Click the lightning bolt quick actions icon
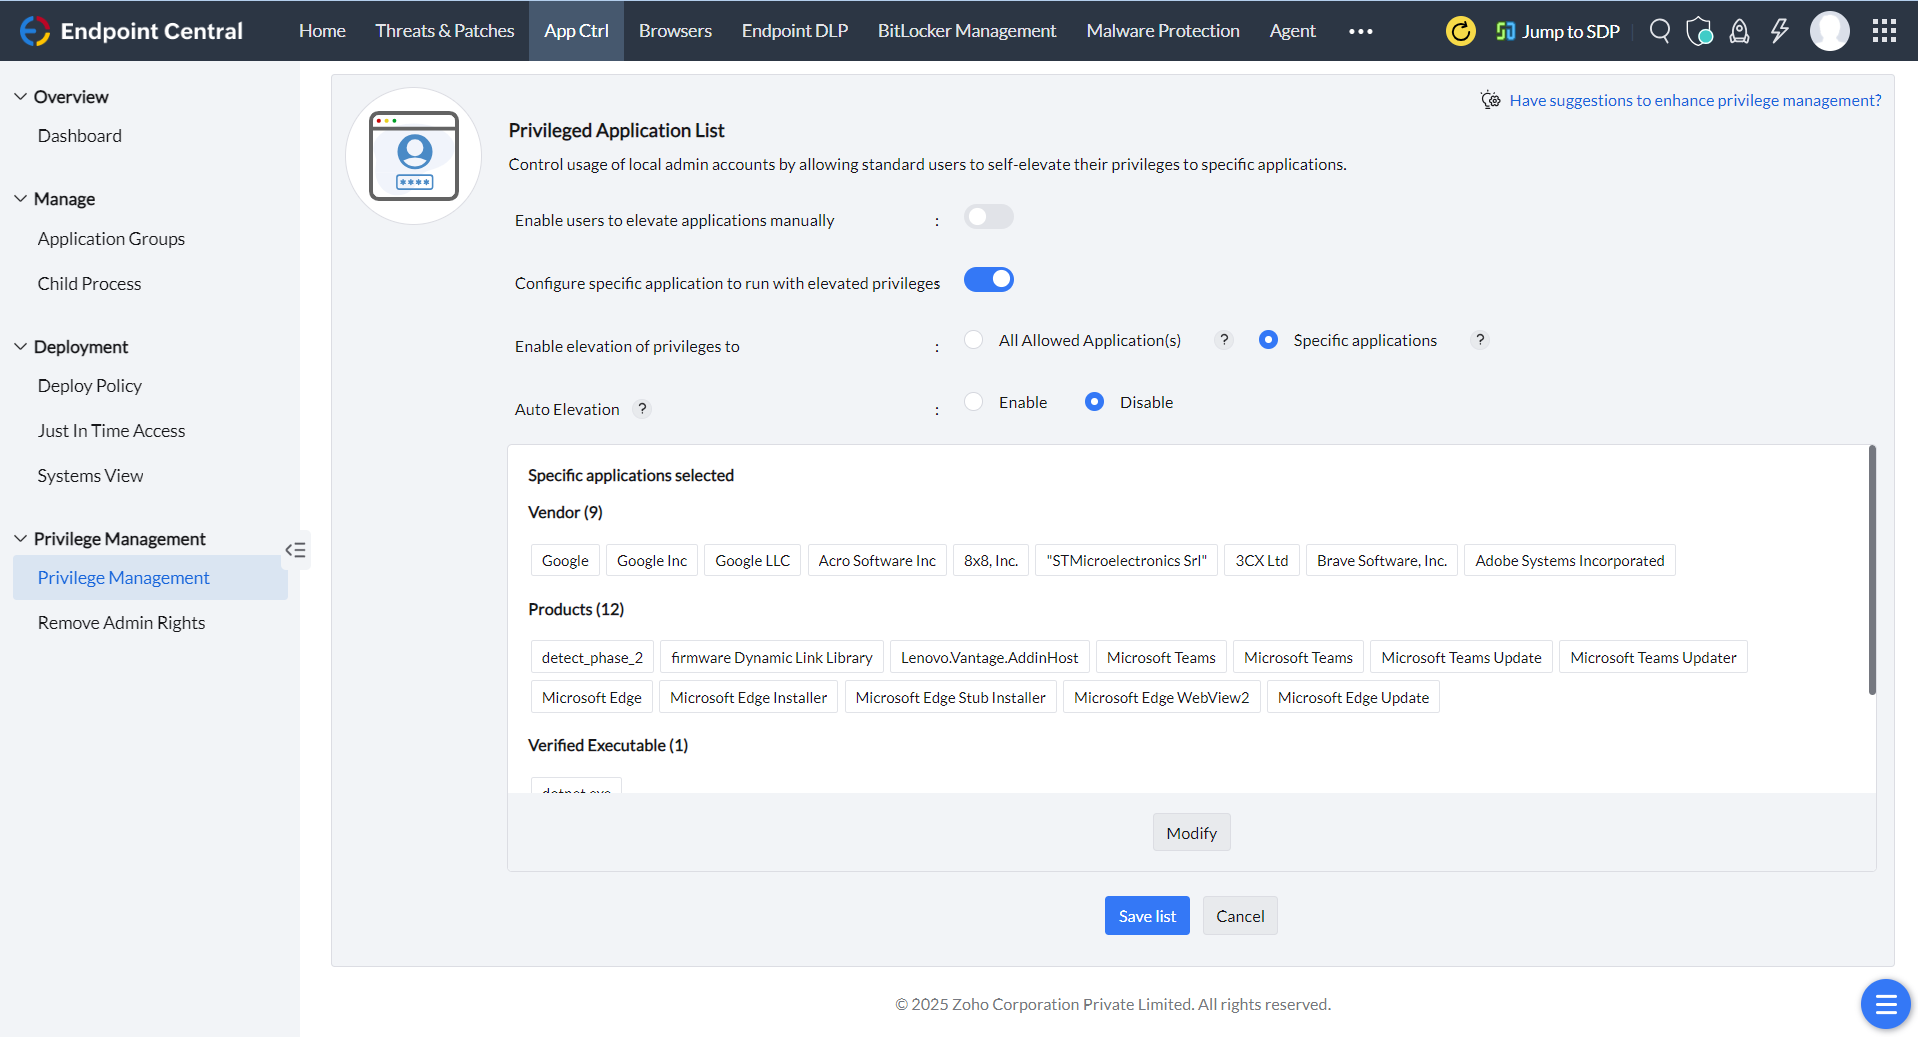The image size is (1918, 1037). pyautogui.click(x=1780, y=31)
